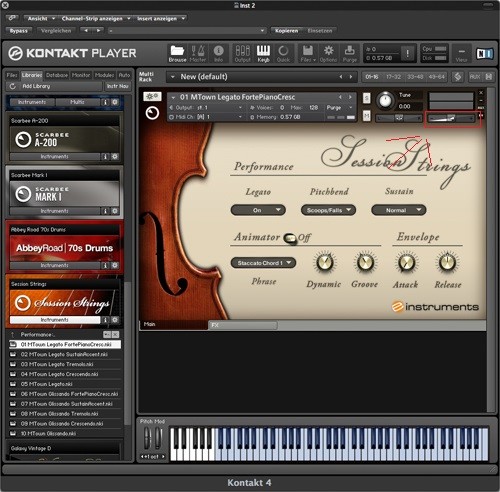Solo the instrument with S button
Screen dimensions: 500x492
366,98
